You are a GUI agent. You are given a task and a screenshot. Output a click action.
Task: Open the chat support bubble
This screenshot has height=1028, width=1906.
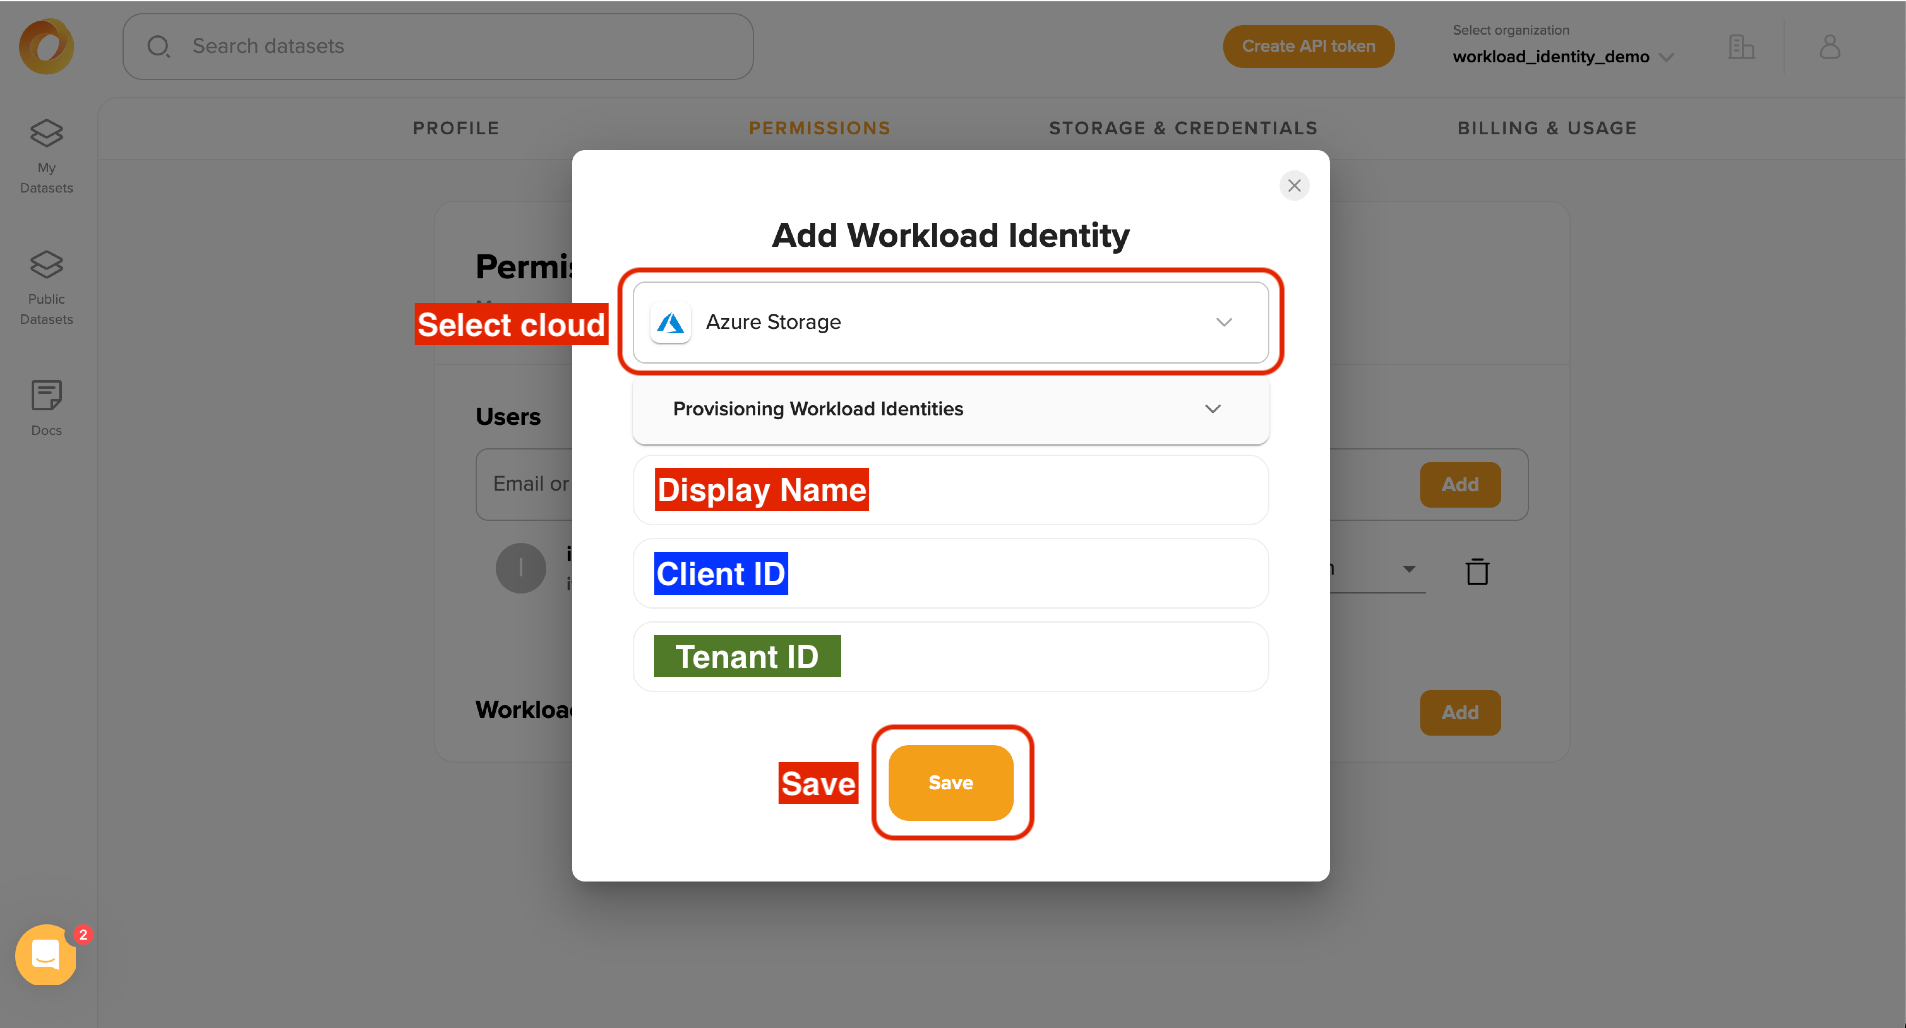46,955
